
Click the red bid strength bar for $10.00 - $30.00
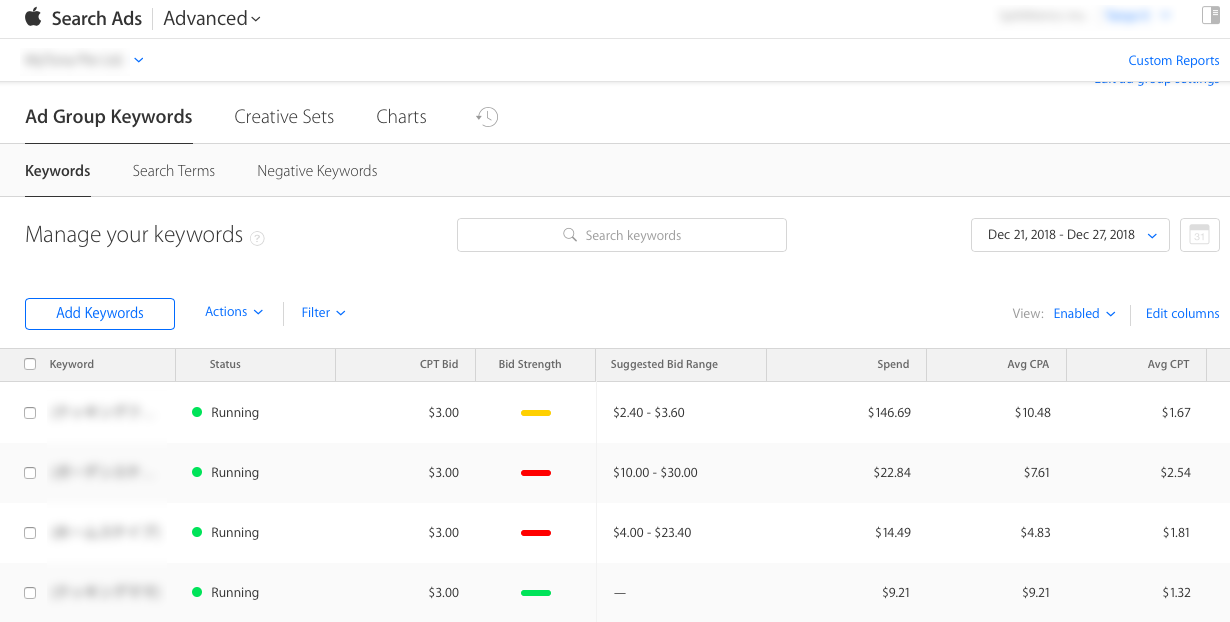click(536, 473)
